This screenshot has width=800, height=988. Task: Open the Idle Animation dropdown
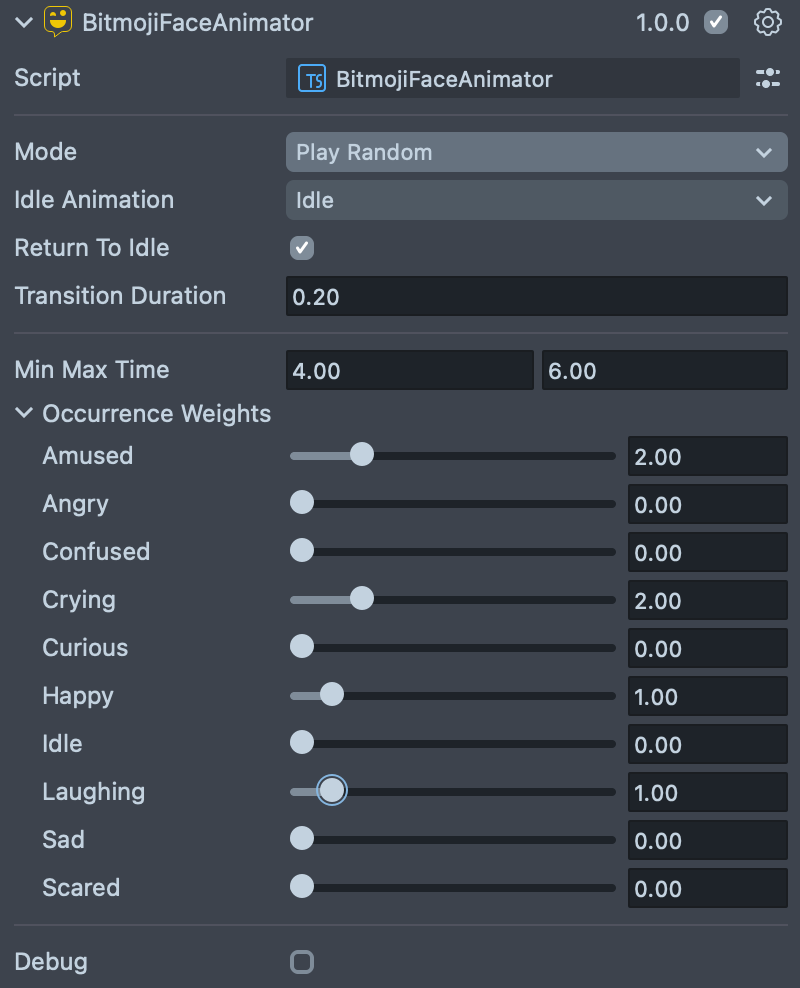pos(536,200)
